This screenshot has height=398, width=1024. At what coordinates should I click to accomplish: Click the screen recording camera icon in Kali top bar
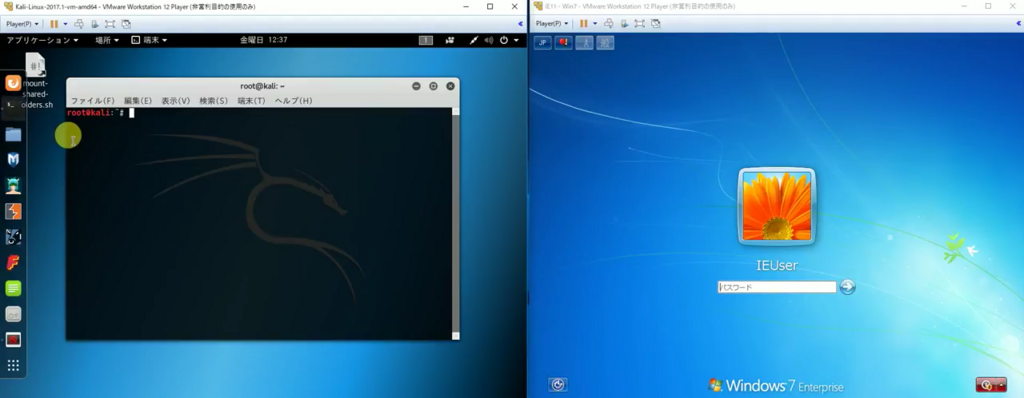pos(450,40)
